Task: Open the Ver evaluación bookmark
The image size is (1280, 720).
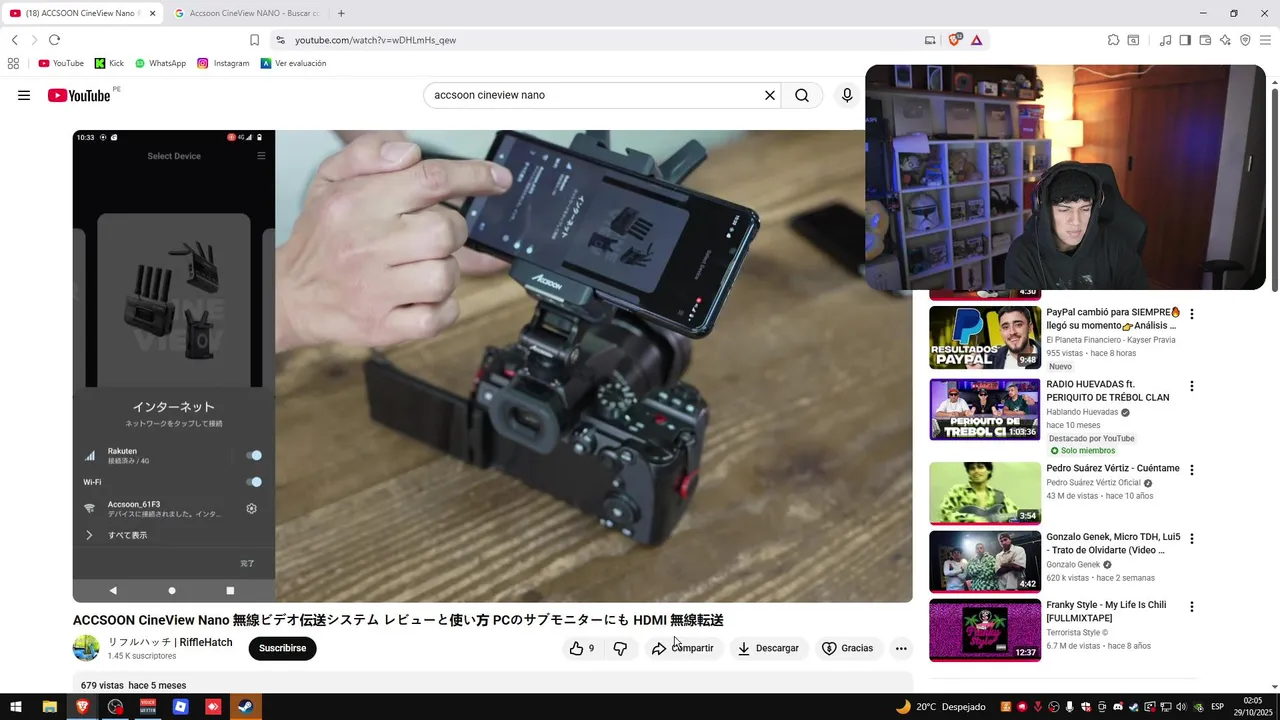Action: pyautogui.click(x=293, y=63)
